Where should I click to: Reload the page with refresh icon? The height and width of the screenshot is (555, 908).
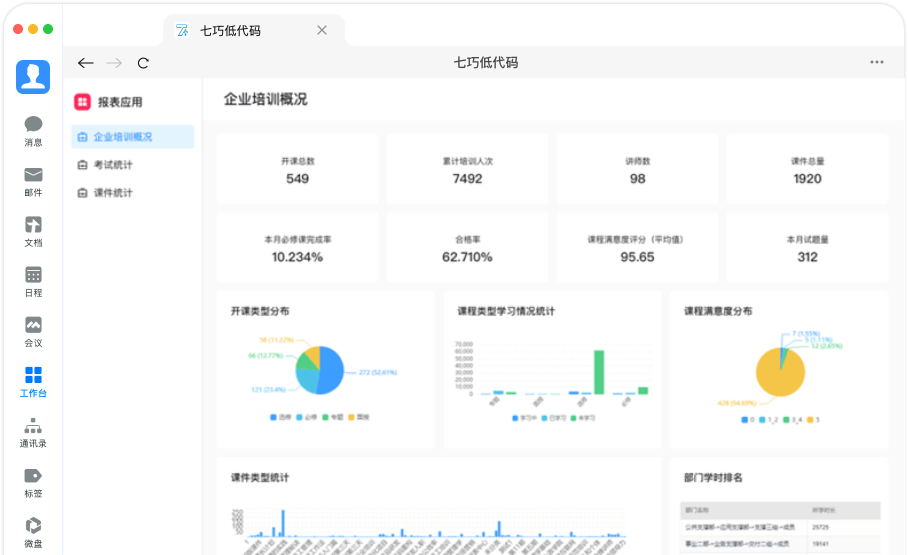(x=143, y=63)
